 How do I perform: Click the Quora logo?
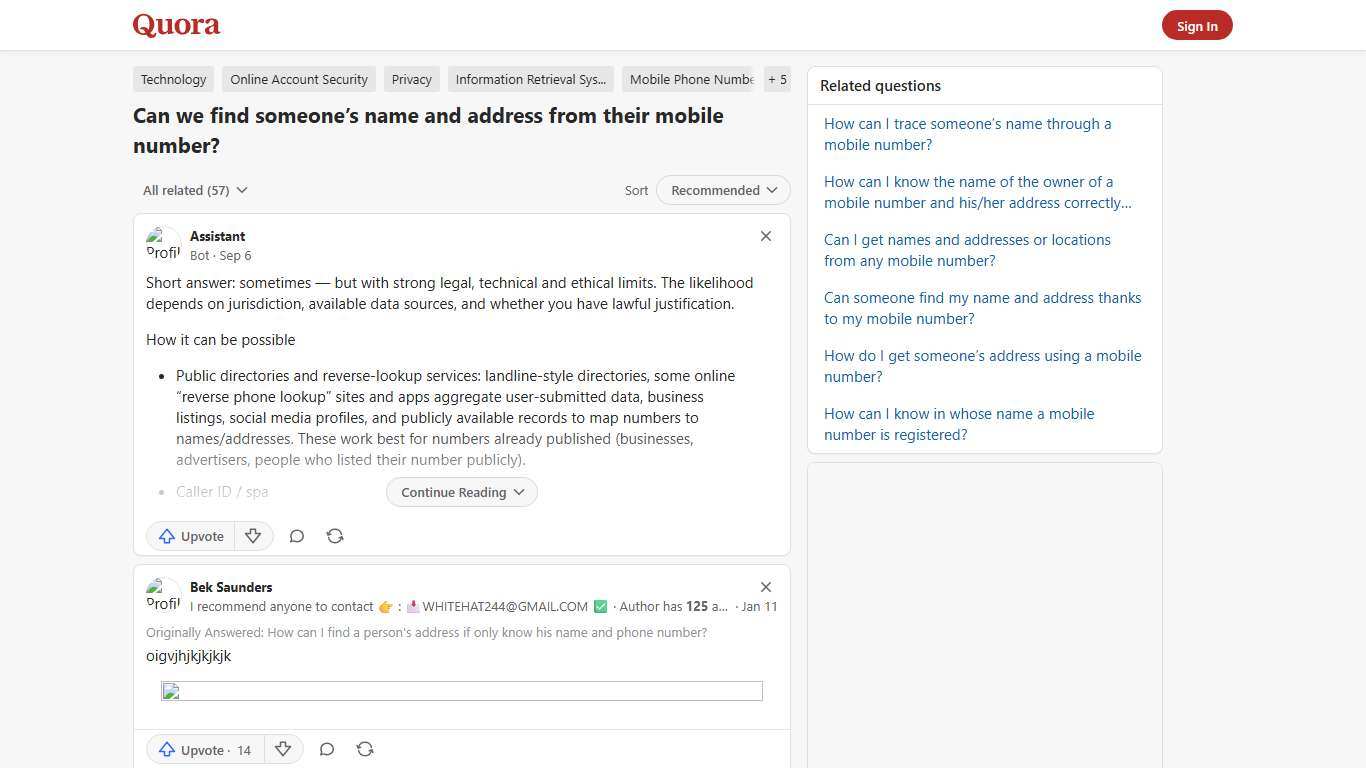(x=175, y=25)
